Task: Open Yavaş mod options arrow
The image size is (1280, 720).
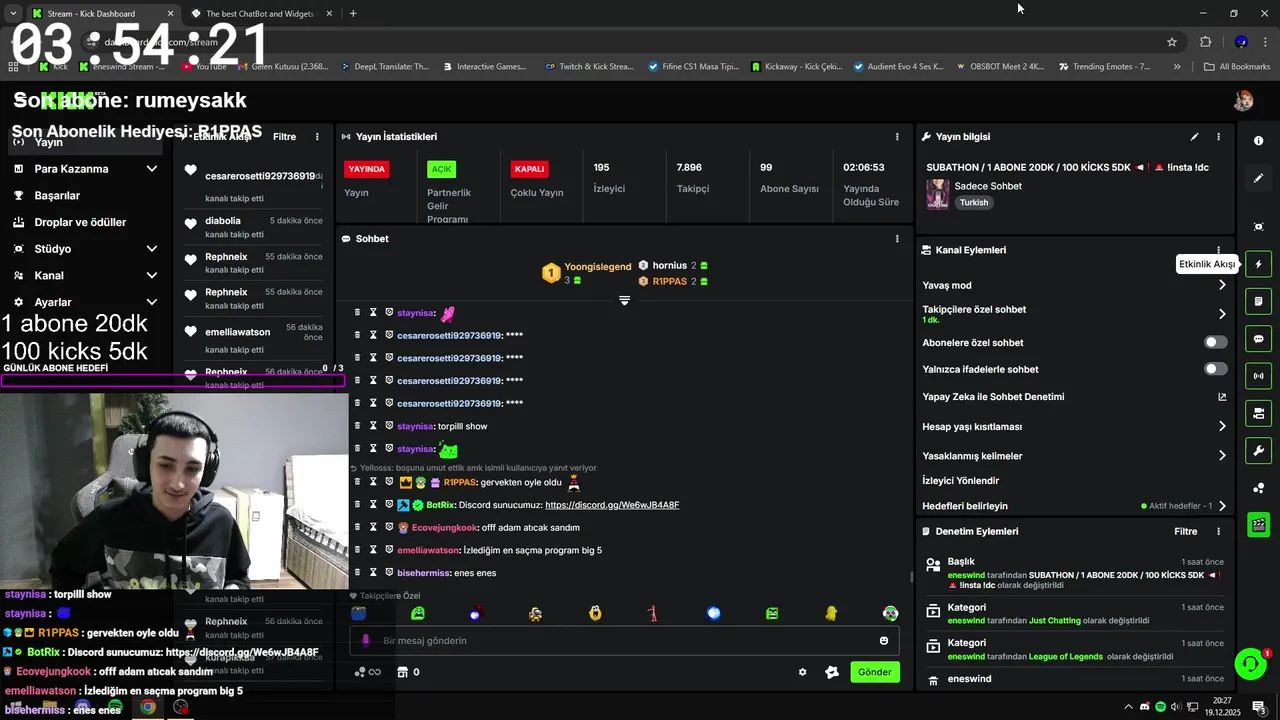Action: pos(1222,285)
